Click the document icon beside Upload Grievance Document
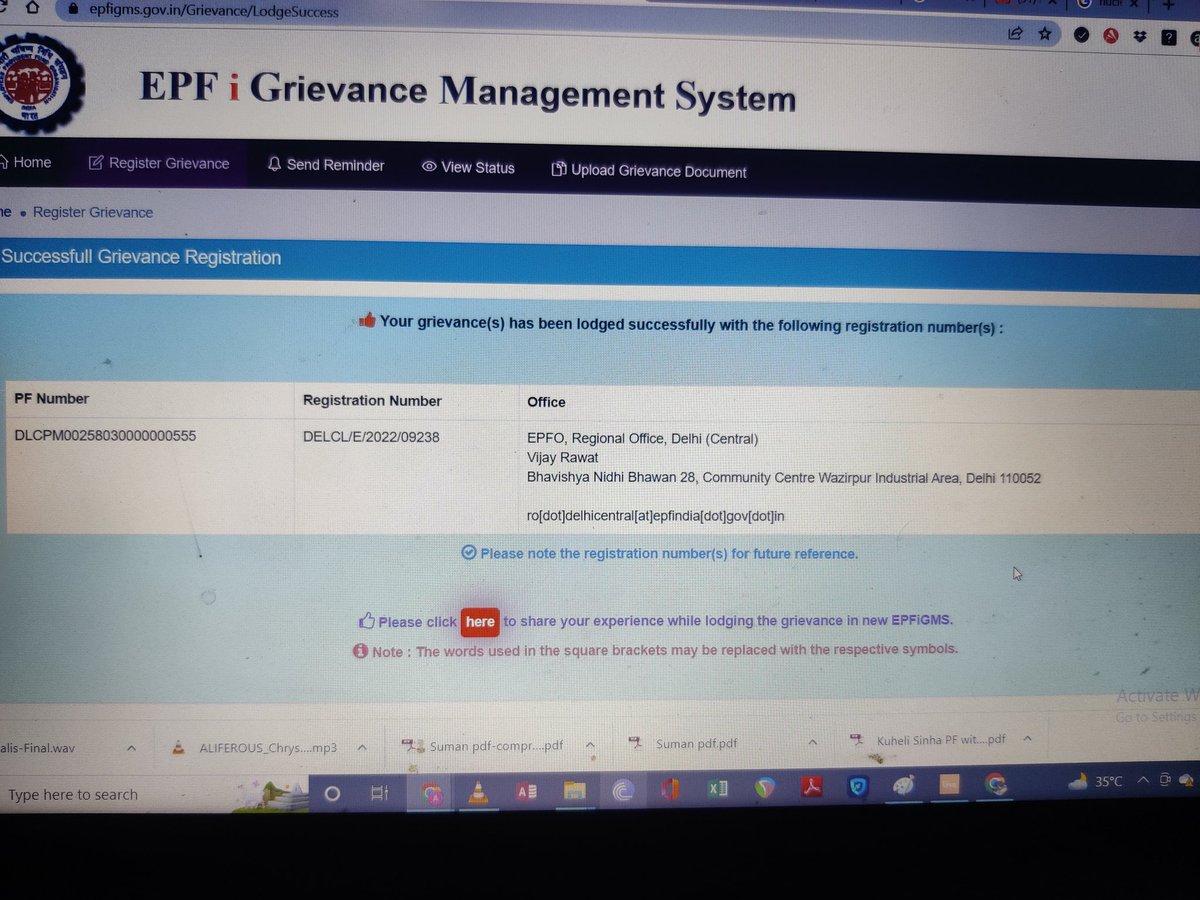The width and height of the screenshot is (1200, 900). (x=559, y=170)
